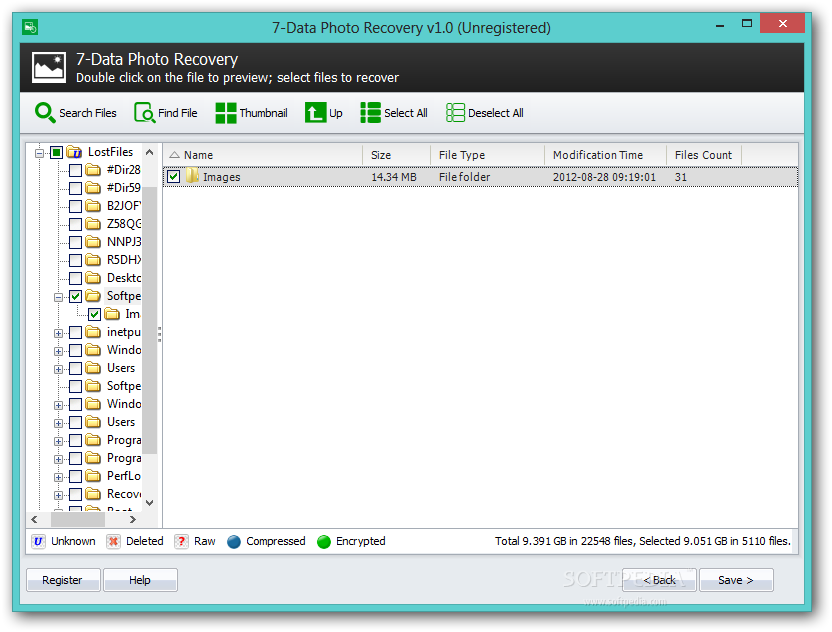
Task: Click the Unknown legend icon
Action: pos(38,541)
